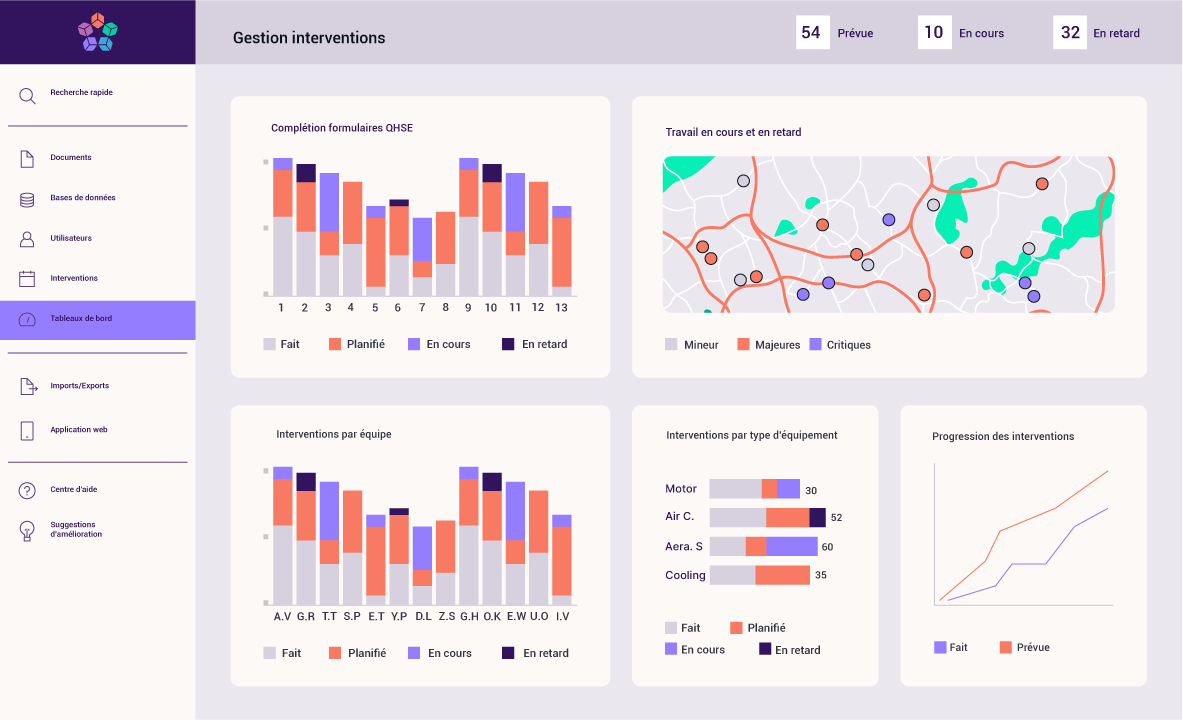
Task: Open the Bases de données database icon
Action: point(27,199)
